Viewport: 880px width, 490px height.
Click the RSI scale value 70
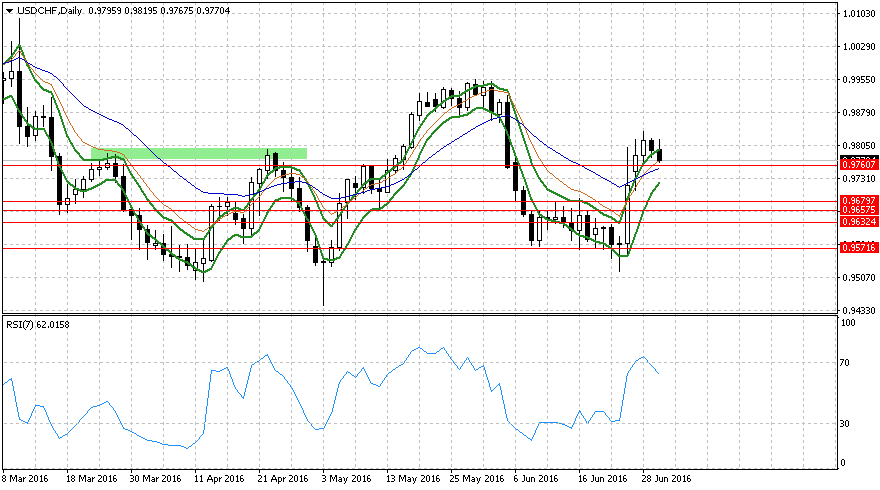tap(845, 363)
